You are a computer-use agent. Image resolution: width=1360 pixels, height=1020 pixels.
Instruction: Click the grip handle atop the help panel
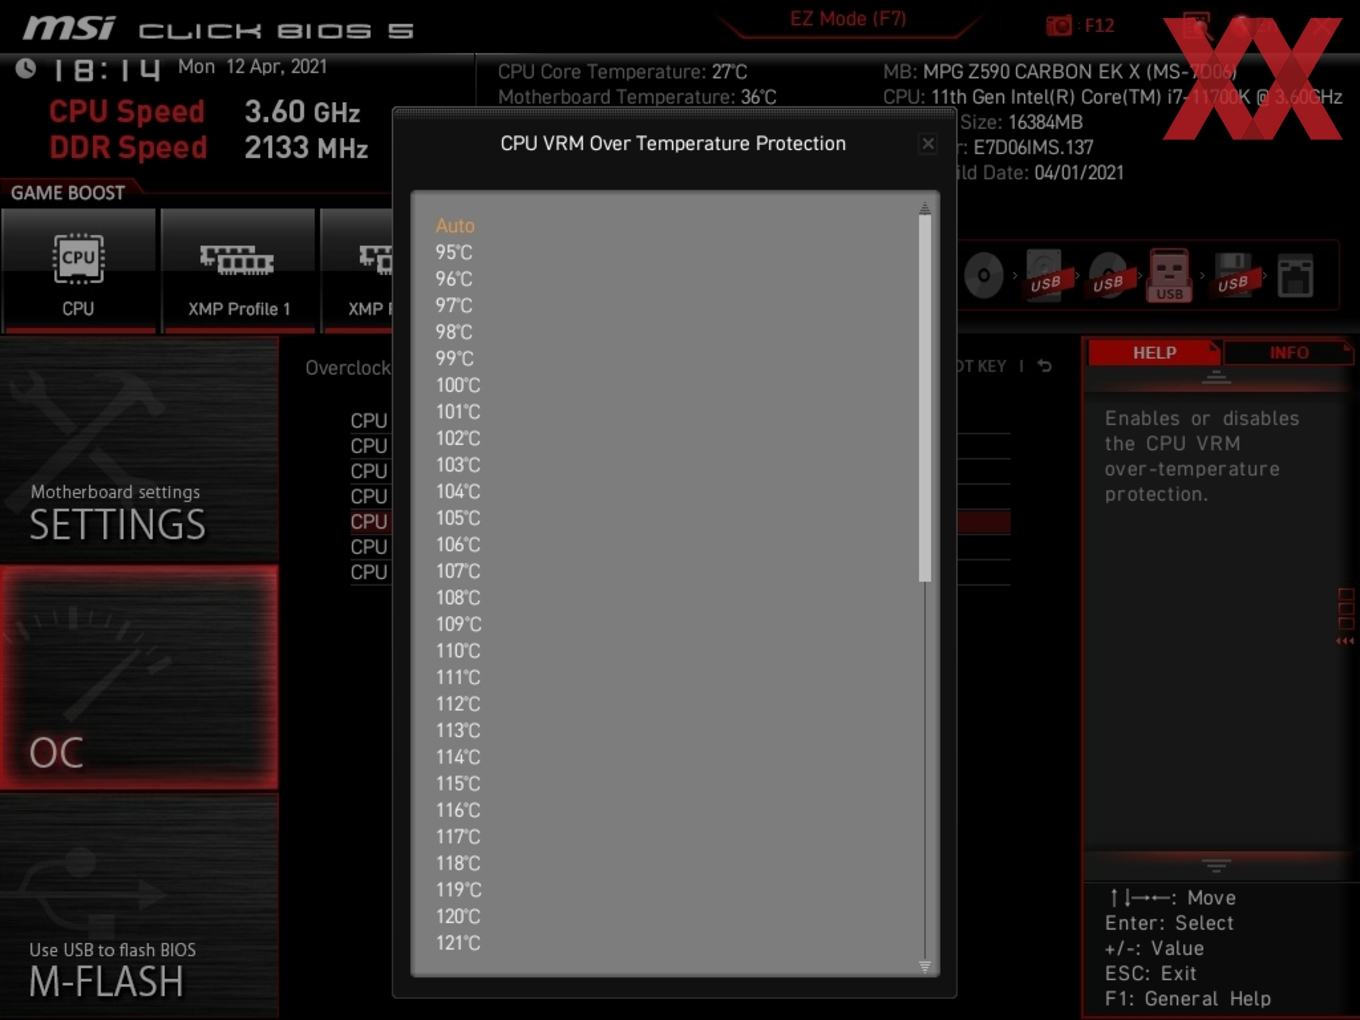(1216, 377)
